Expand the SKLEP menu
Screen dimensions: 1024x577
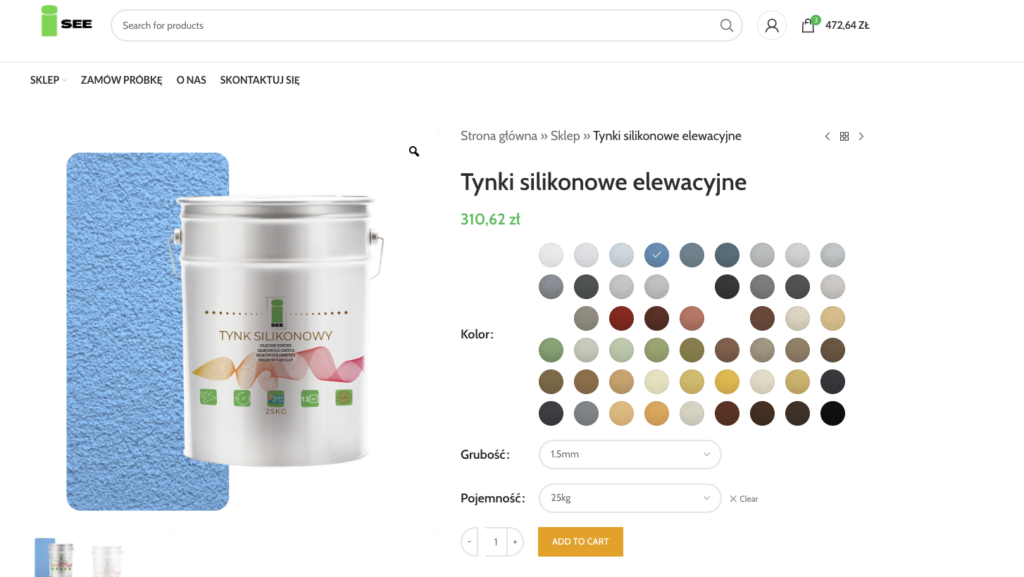pos(48,80)
